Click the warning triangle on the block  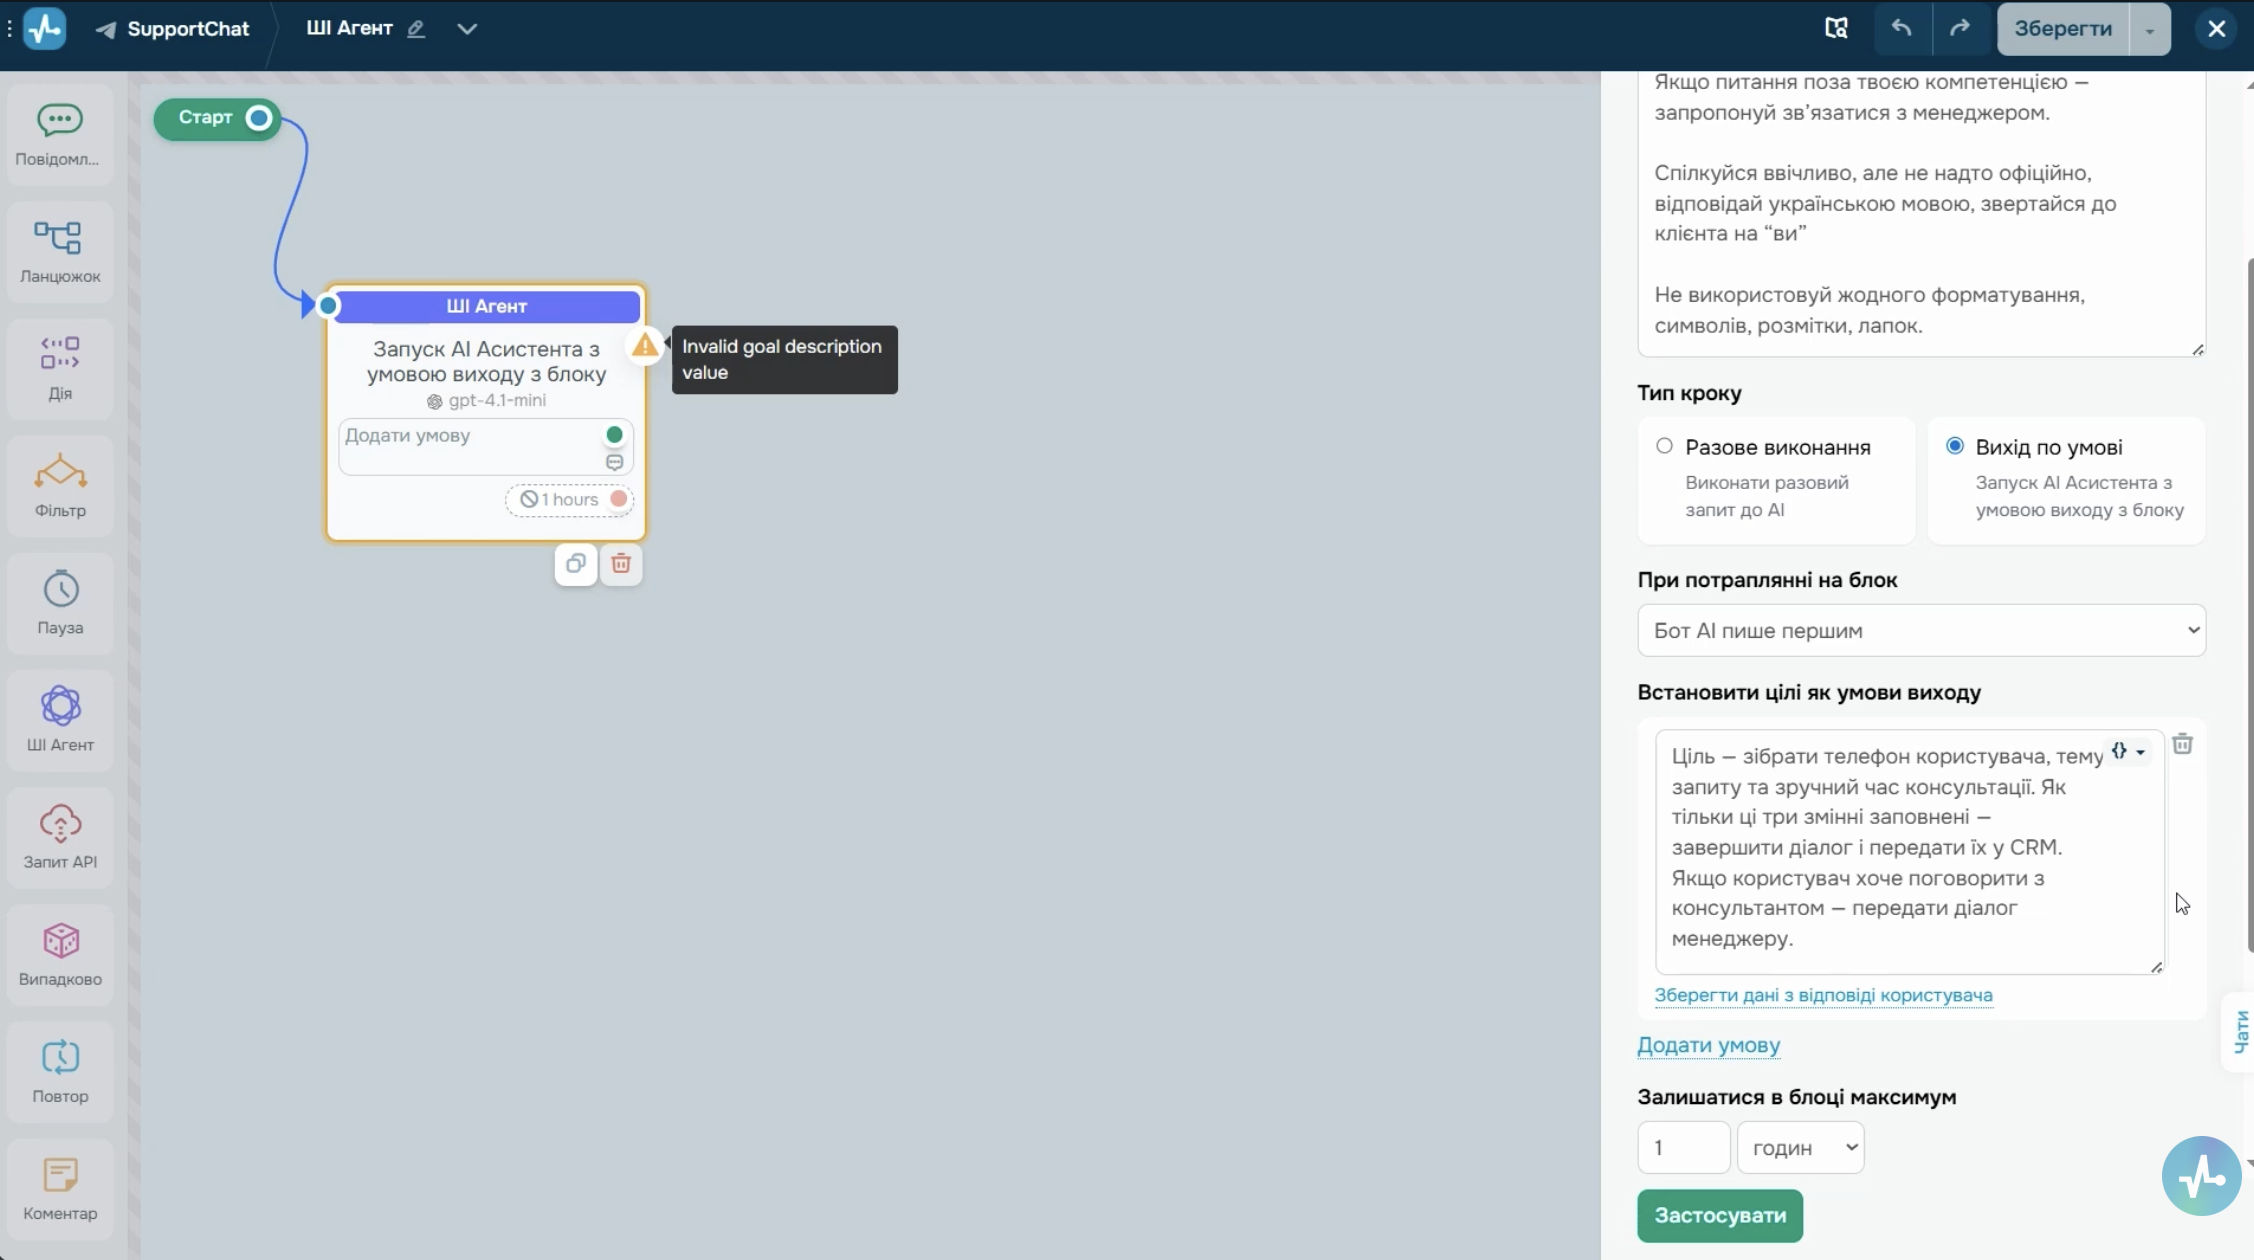pyautogui.click(x=645, y=346)
